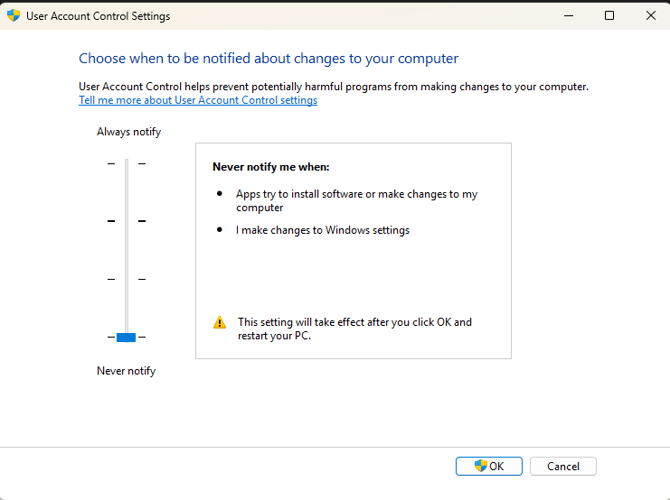Set the slider to the third tick from the top
The width and height of the screenshot is (670, 500).
tap(126, 279)
